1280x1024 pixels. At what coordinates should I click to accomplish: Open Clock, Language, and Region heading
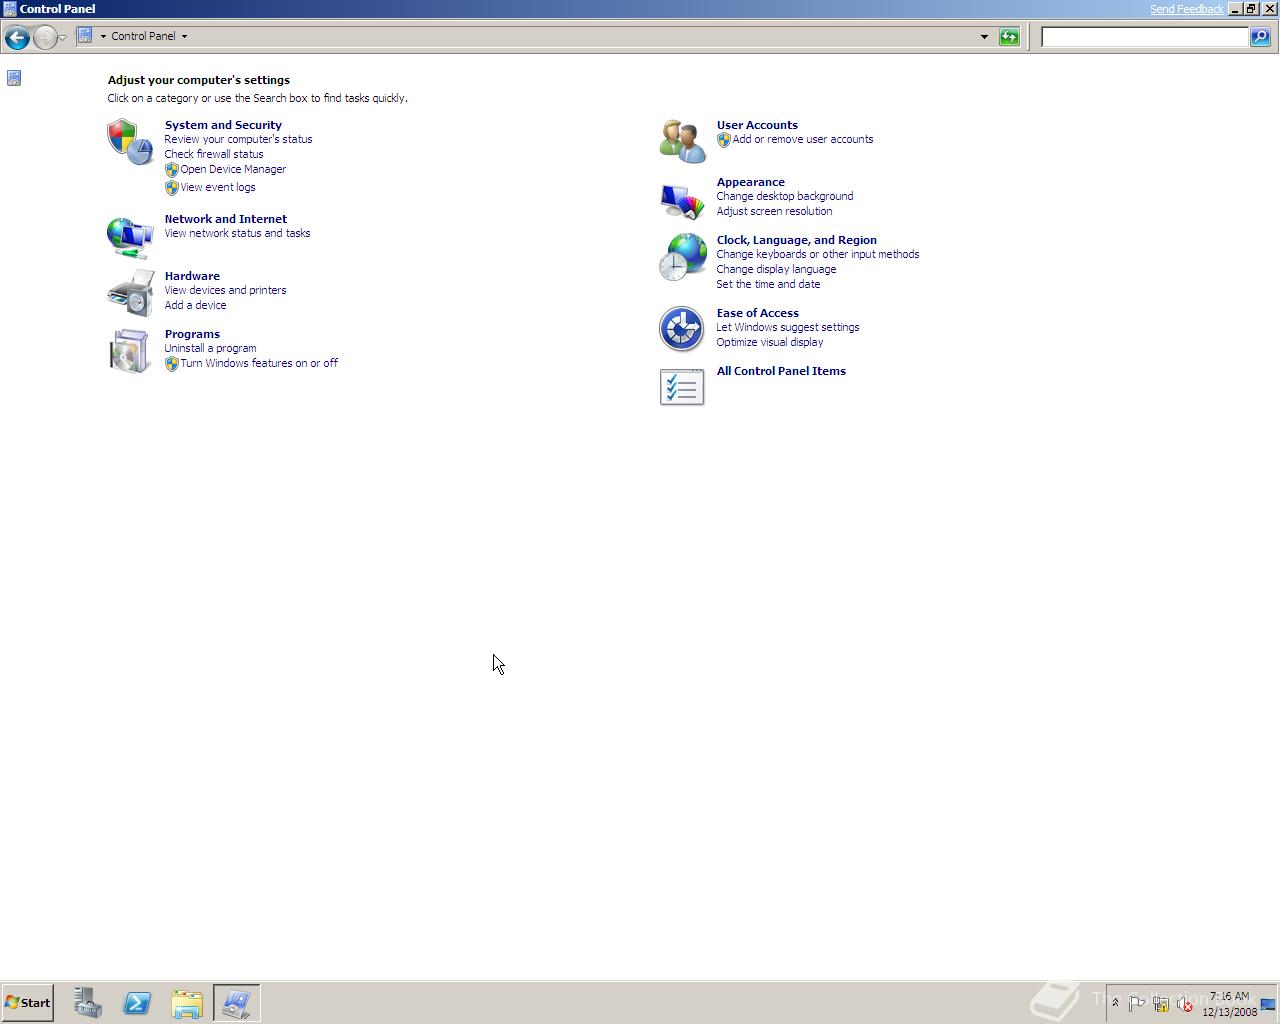pyautogui.click(x=796, y=240)
